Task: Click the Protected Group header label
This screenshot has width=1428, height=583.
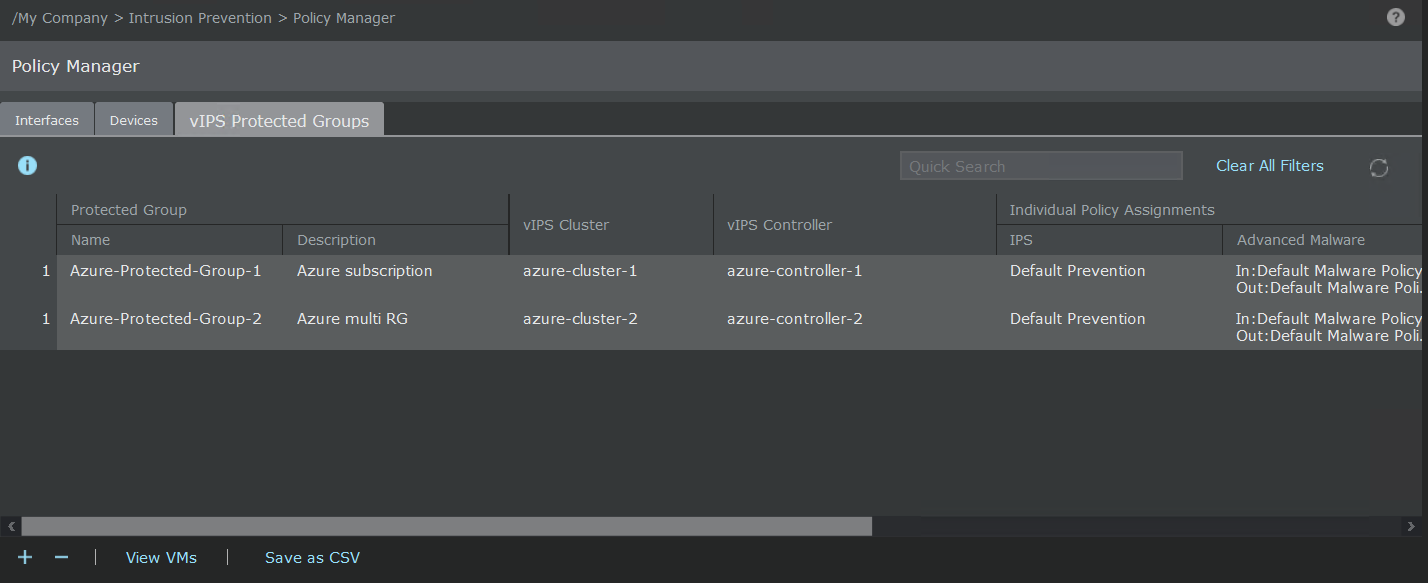Action: 129,210
